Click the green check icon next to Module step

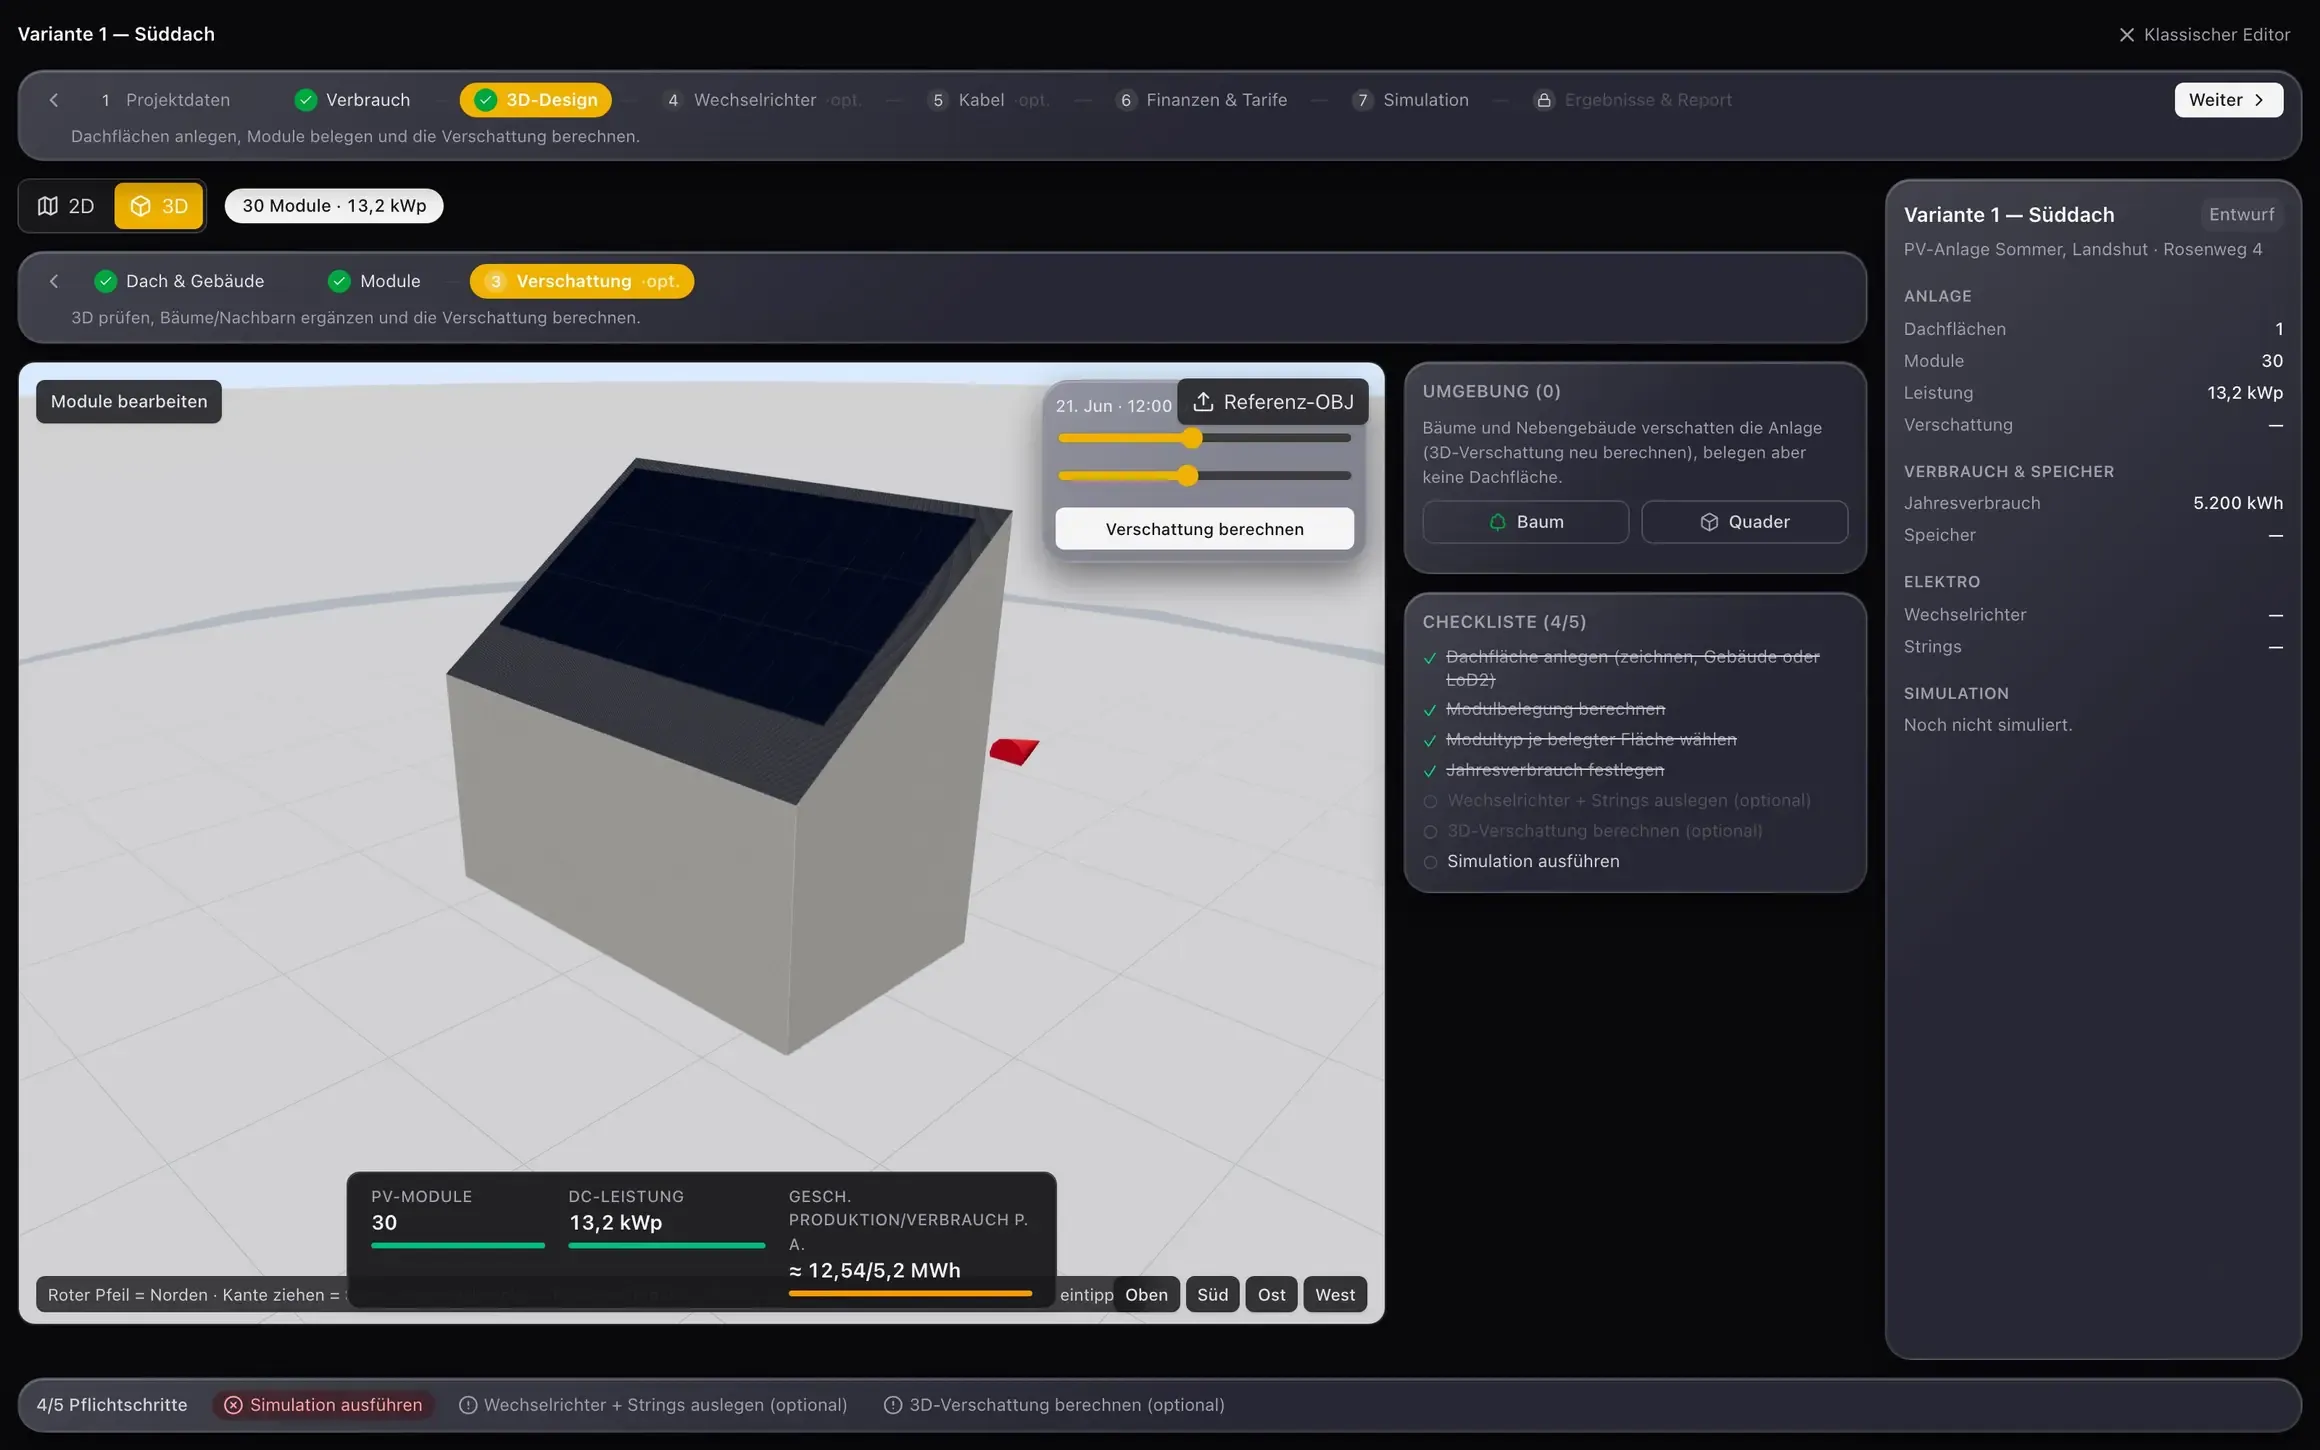coord(340,281)
